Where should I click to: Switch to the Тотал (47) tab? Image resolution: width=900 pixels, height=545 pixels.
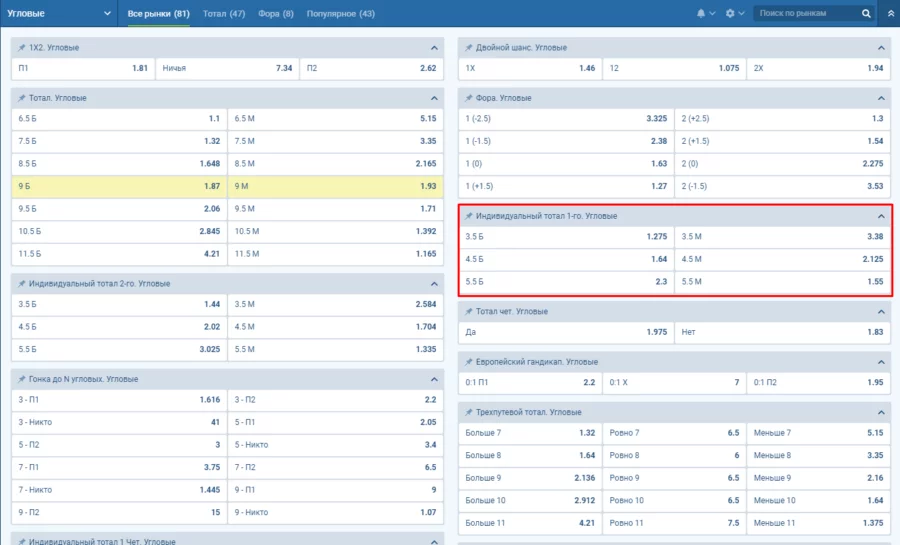pyautogui.click(x=223, y=14)
